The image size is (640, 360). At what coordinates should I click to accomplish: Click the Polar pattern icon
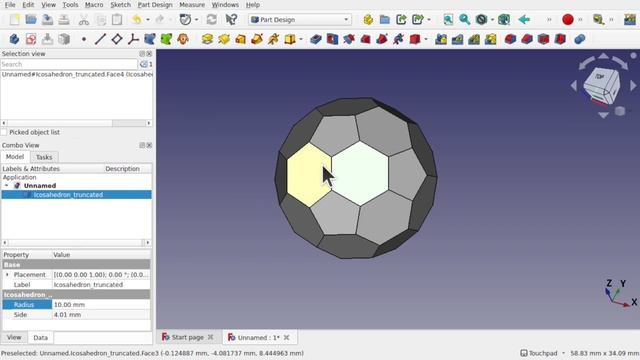coord(474,39)
